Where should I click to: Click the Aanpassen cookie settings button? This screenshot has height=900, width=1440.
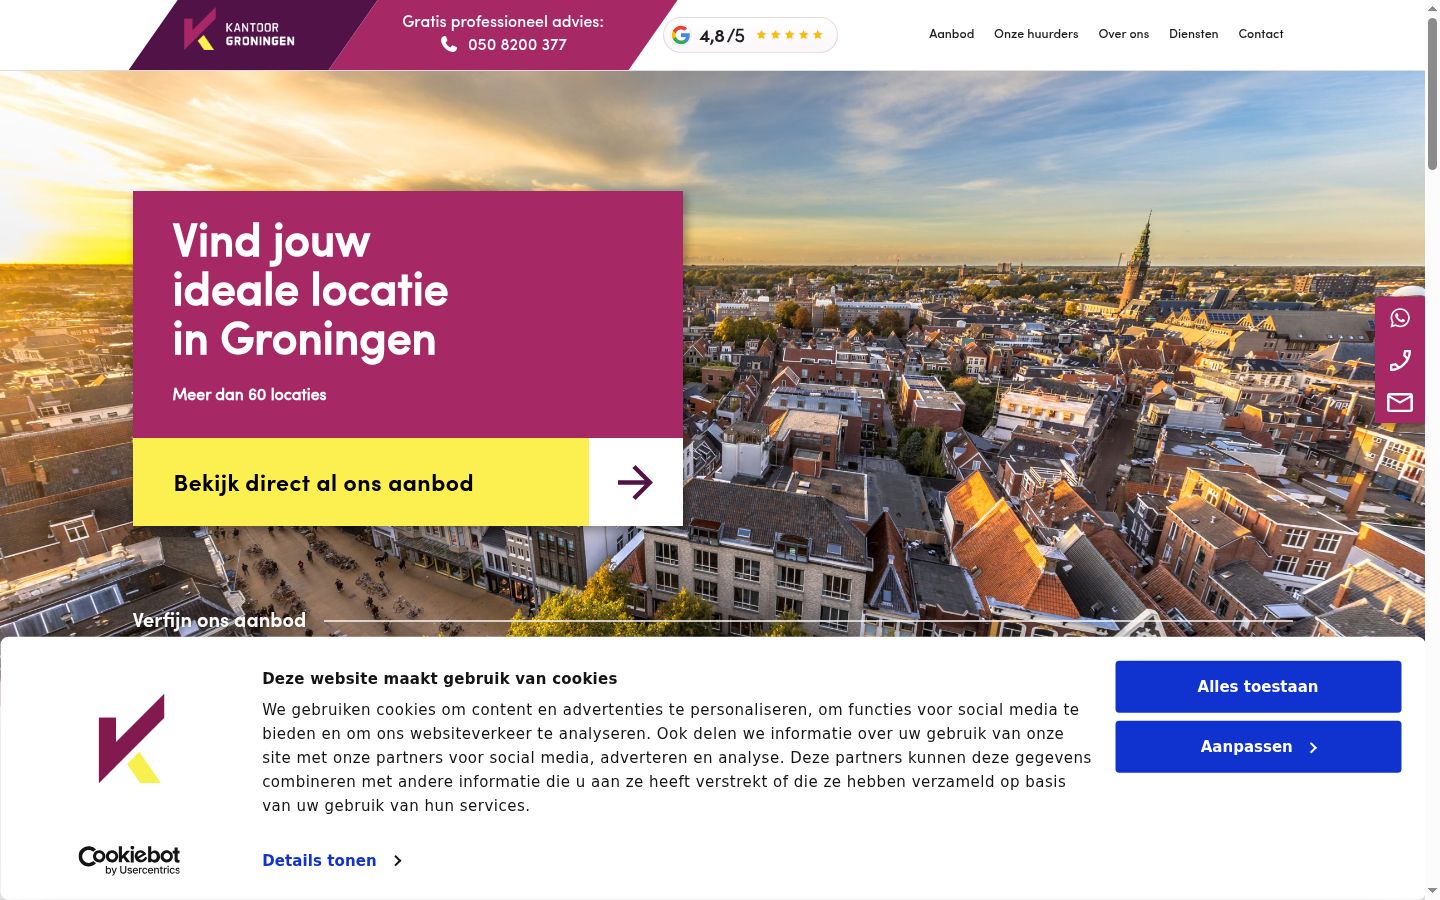(x=1258, y=747)
